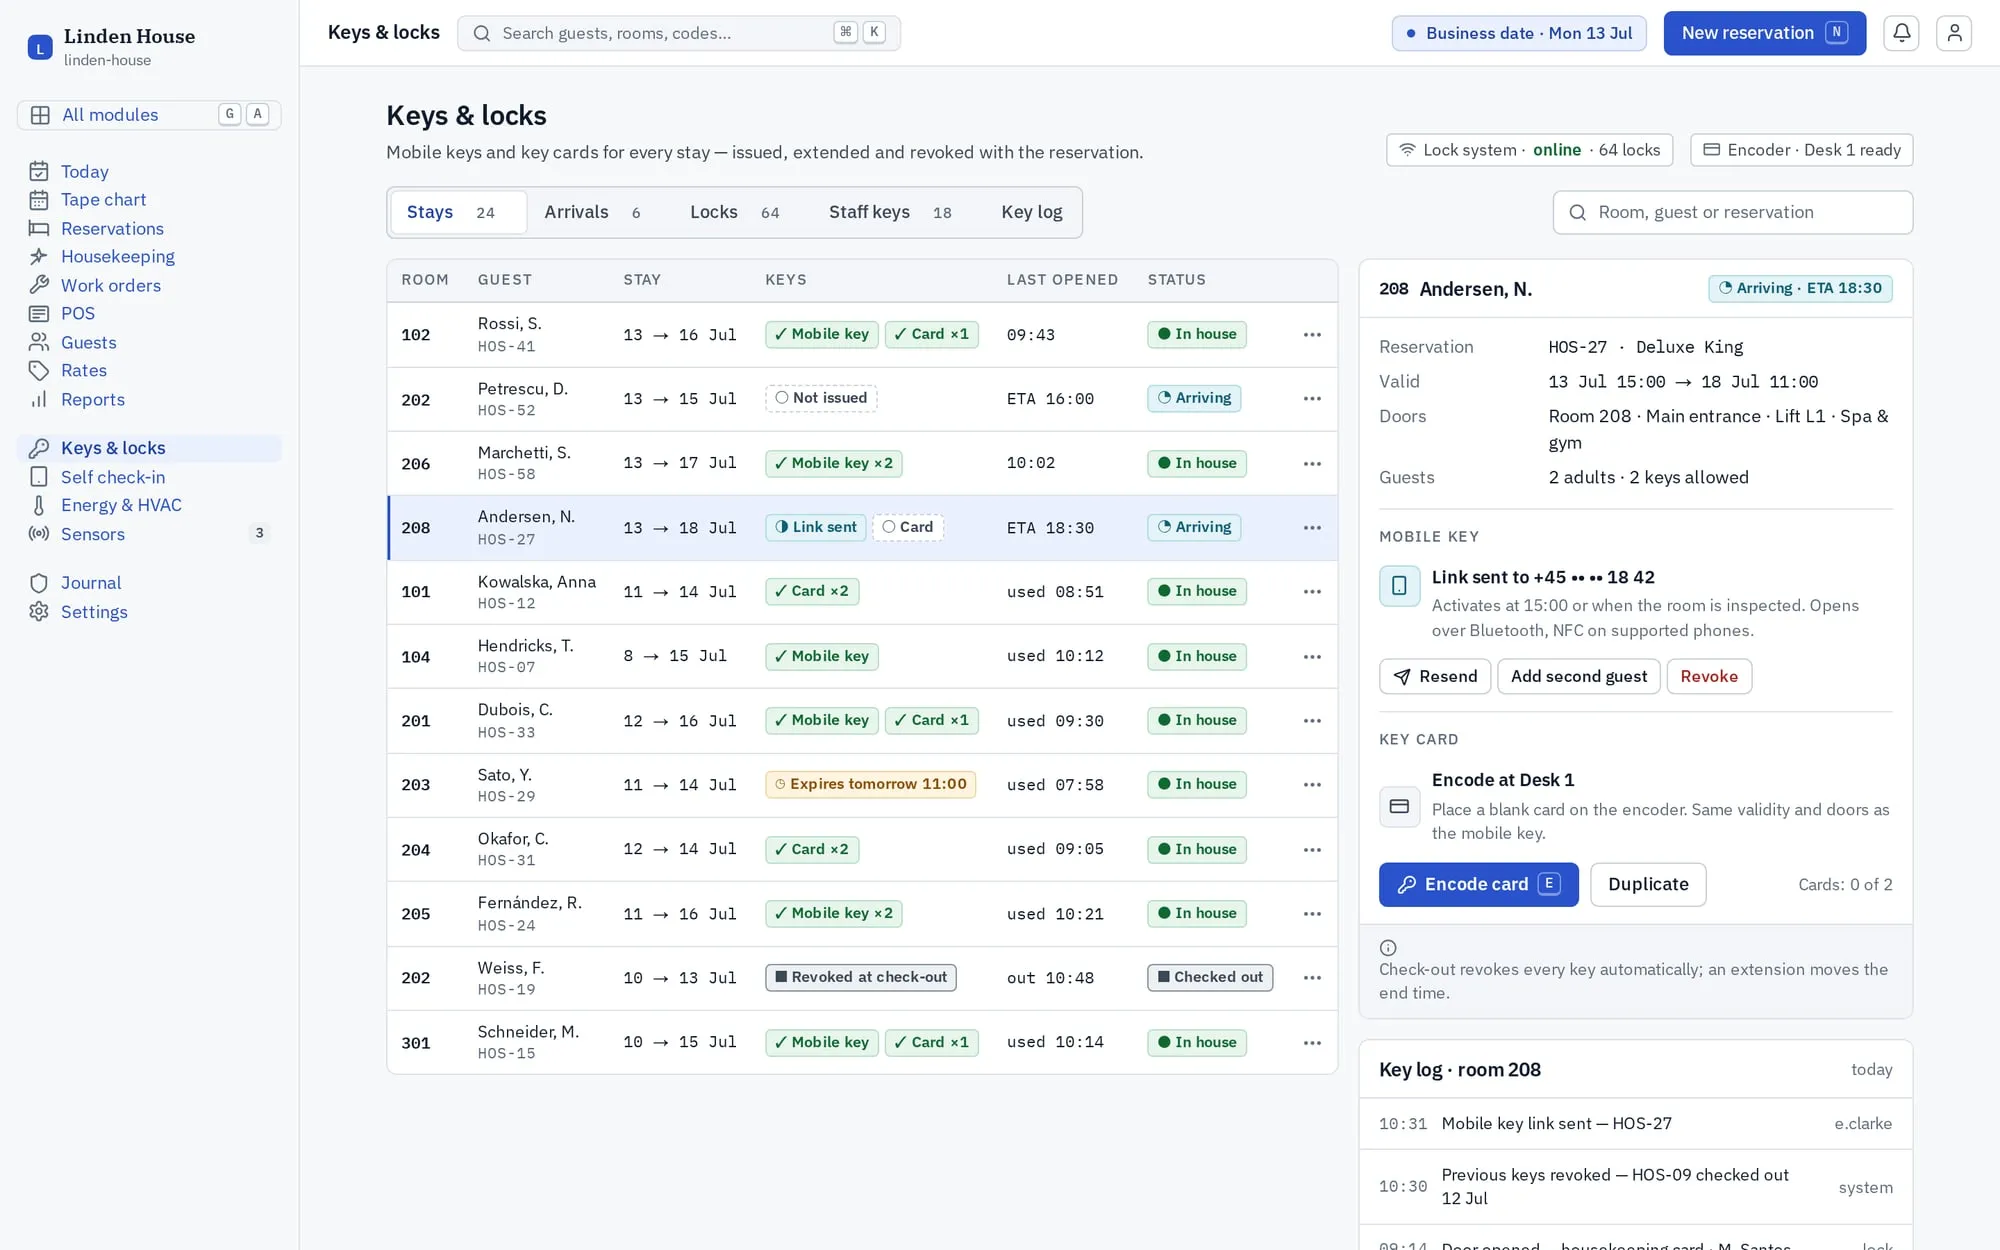Revoke the mobile key
2000x1250 pixels.
(1709, 677)
